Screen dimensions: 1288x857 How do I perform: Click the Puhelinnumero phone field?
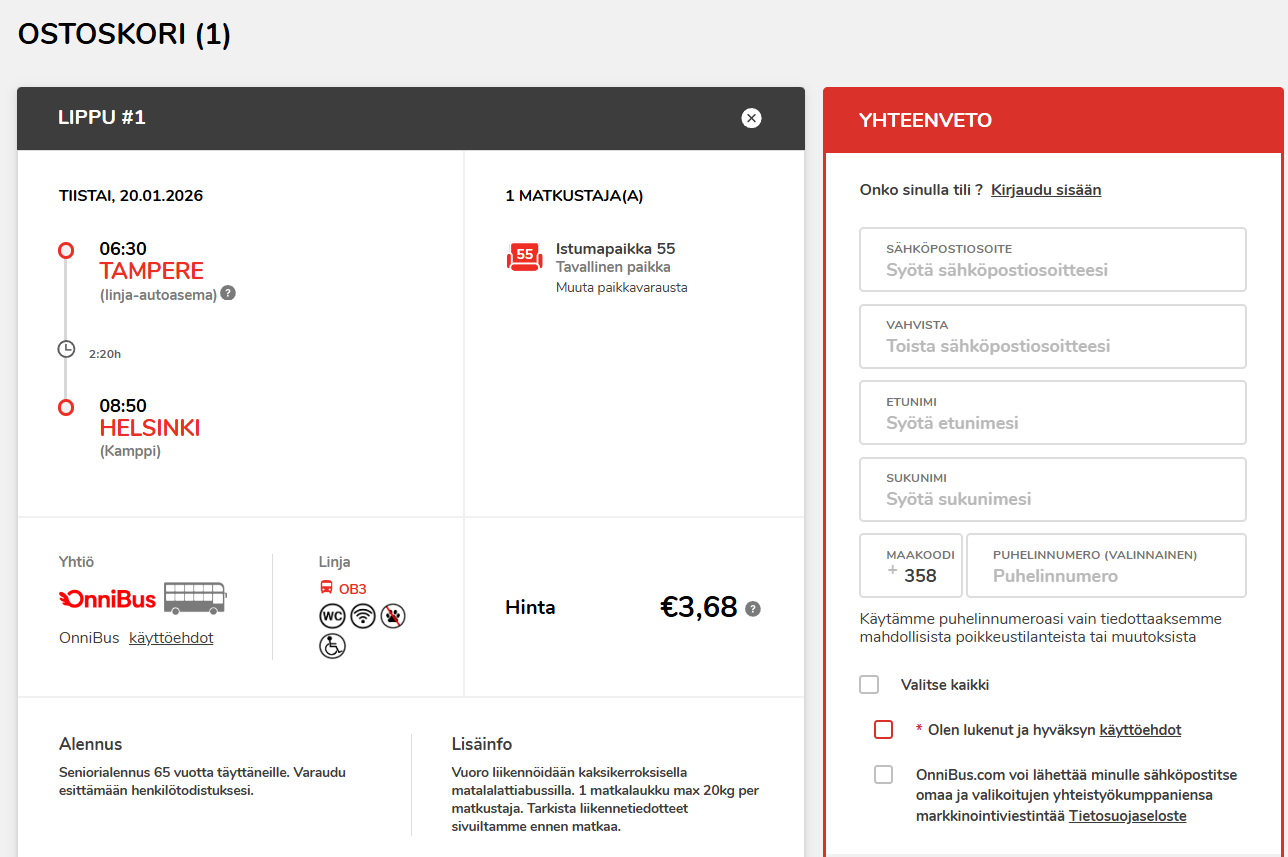pyautogui.click(x=1105, y=565)
